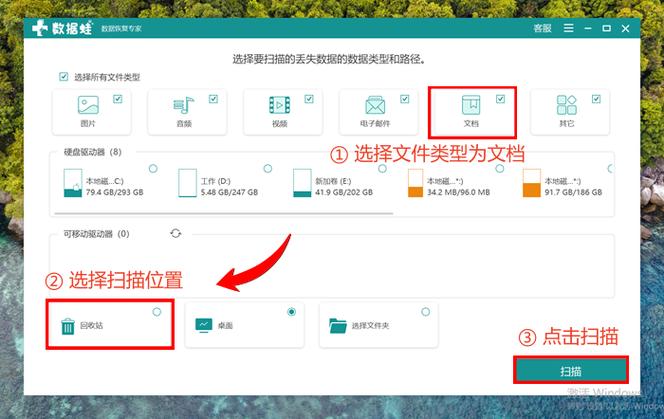664x419 pixels.
Task: Minimize the 数据蛙 window
Action: coord(588,28)
